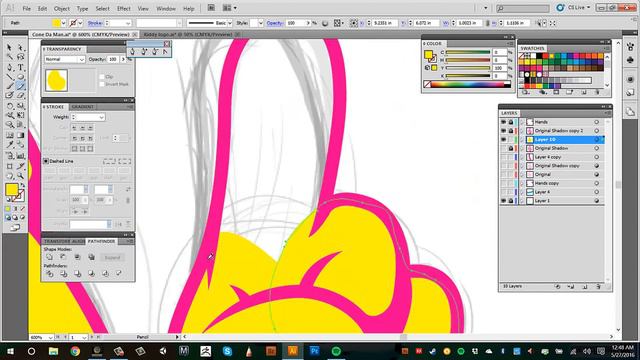Screen dimensions: 640x360
Task: Click the Unite shape mode in Pathfinder
Action: click(49, 257)
